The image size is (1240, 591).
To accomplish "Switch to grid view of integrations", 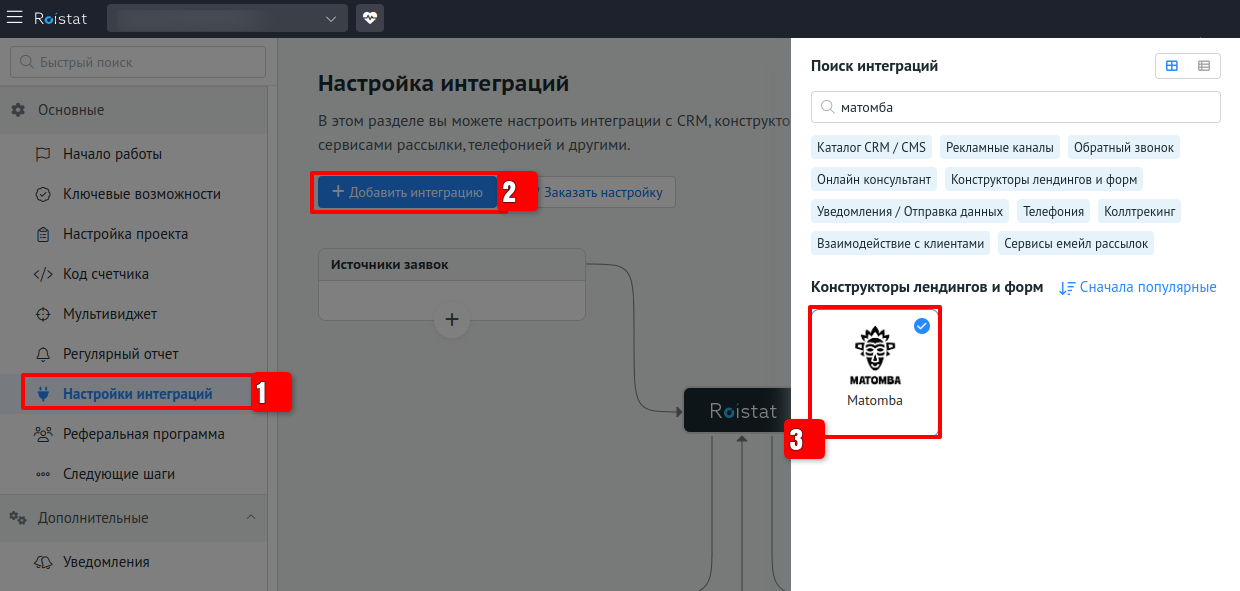I will [x=1171, y=66].
